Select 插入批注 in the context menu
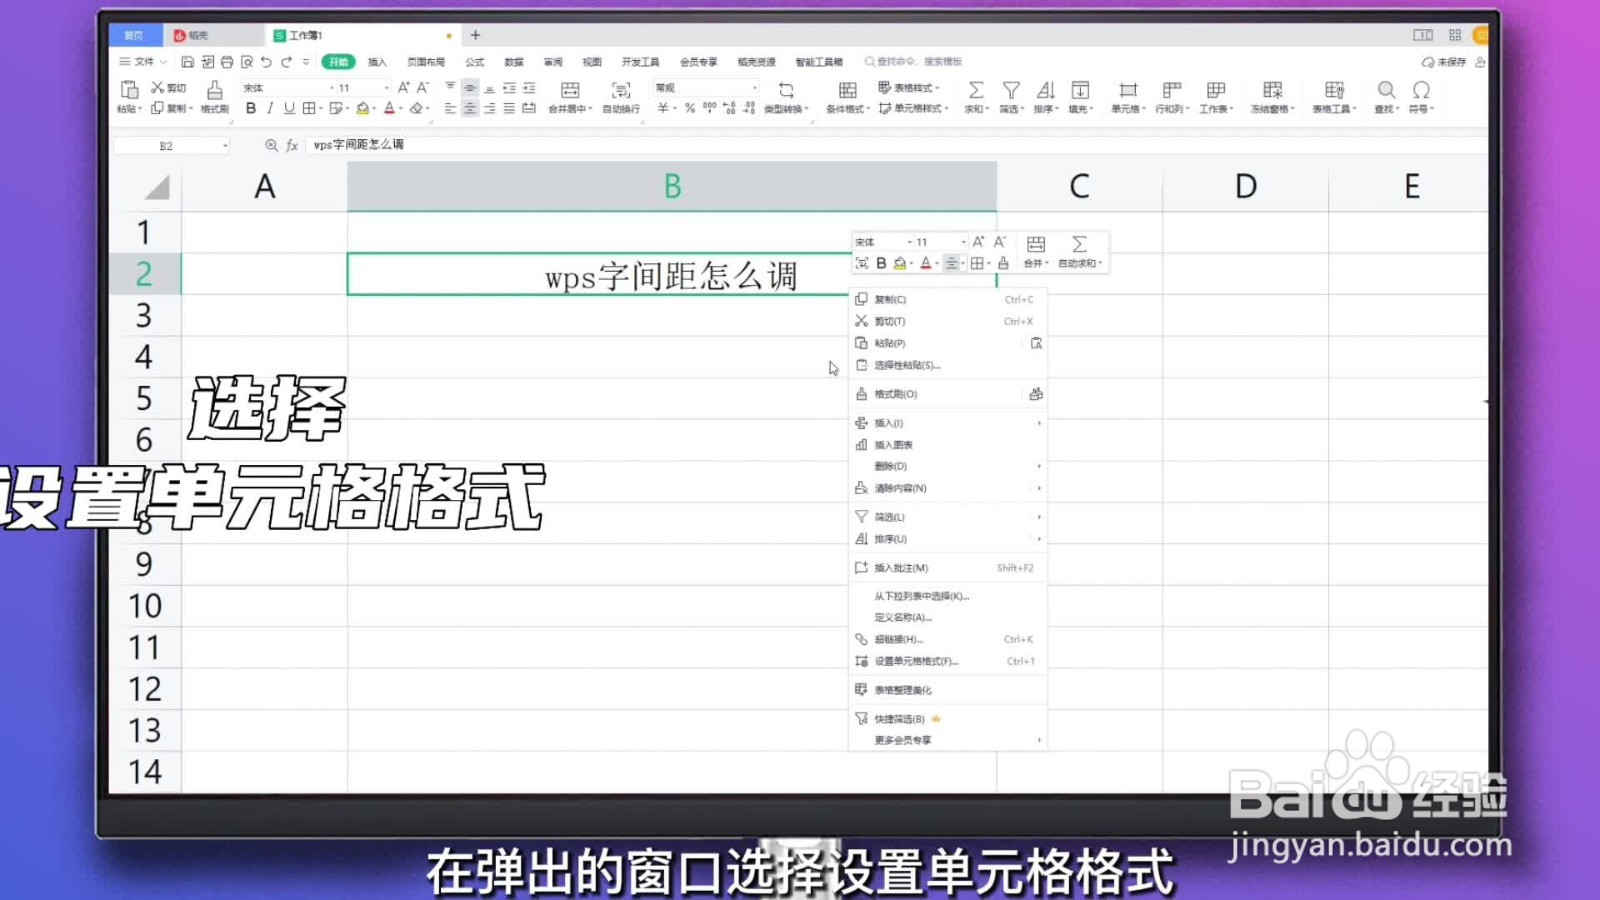 click(898, 567)
